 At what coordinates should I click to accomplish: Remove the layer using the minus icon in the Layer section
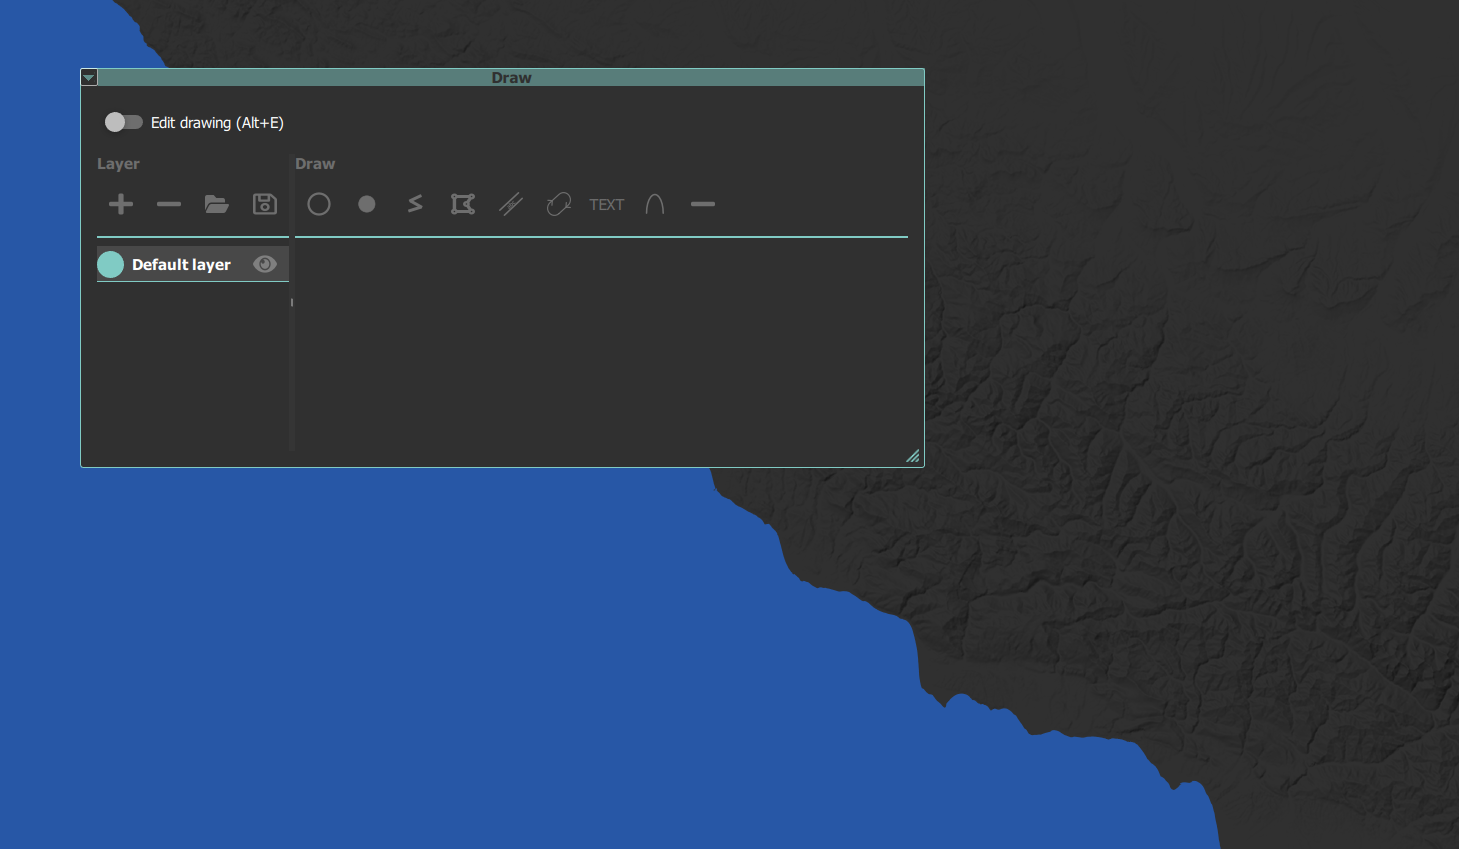[169, 204]
